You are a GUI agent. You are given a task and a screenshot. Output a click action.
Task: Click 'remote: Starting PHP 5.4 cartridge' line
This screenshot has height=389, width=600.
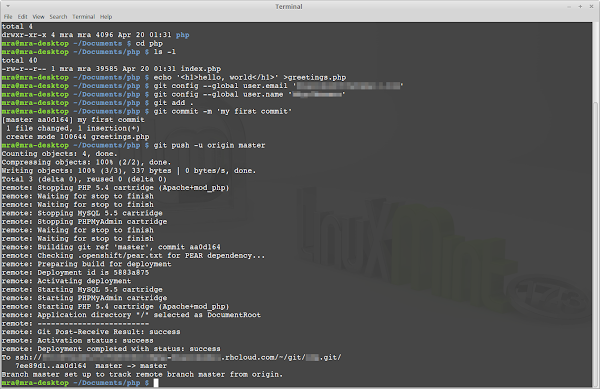pyautogui.click(x=116, y=306)
